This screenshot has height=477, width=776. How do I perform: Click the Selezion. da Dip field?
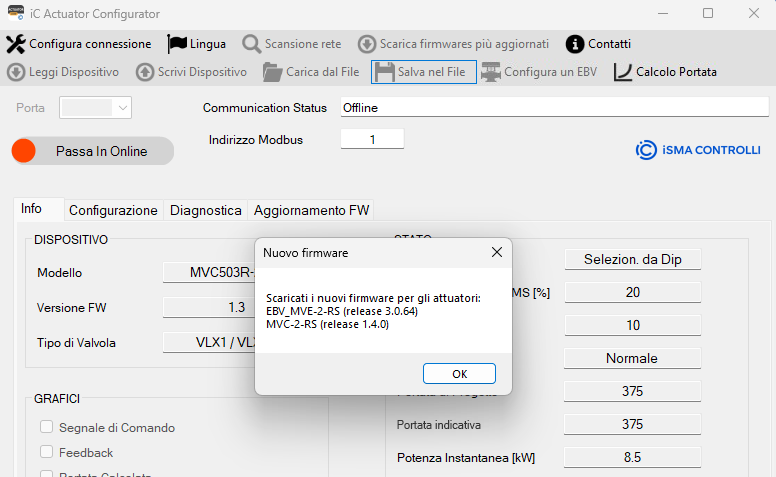click(632, 259)
